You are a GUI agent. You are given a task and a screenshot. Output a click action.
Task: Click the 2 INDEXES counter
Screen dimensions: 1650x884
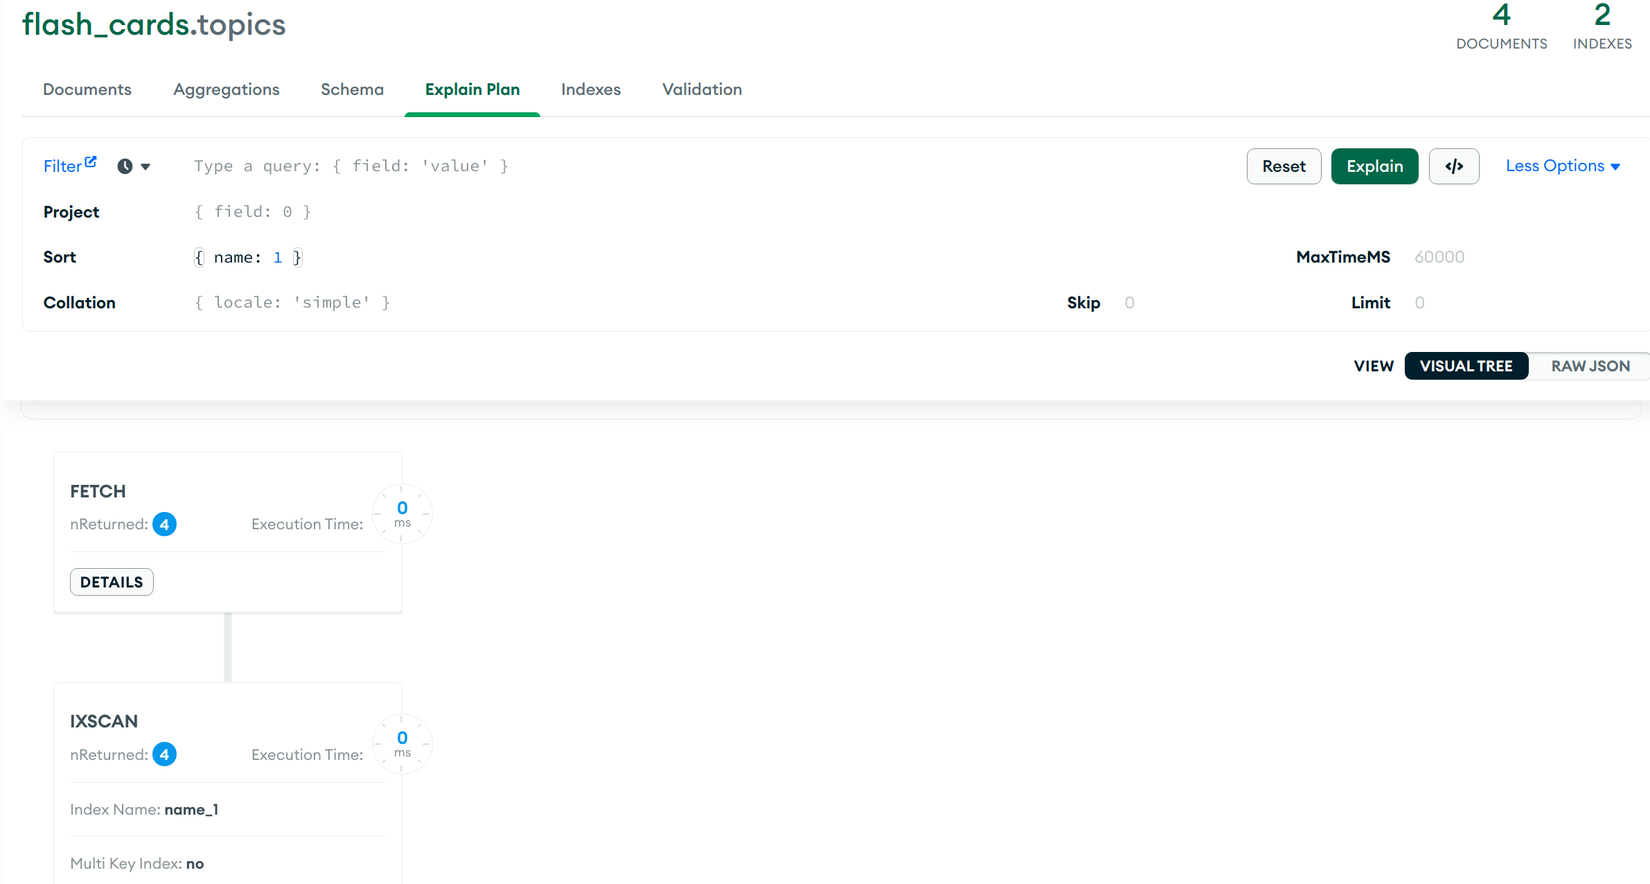point(1602,26)
